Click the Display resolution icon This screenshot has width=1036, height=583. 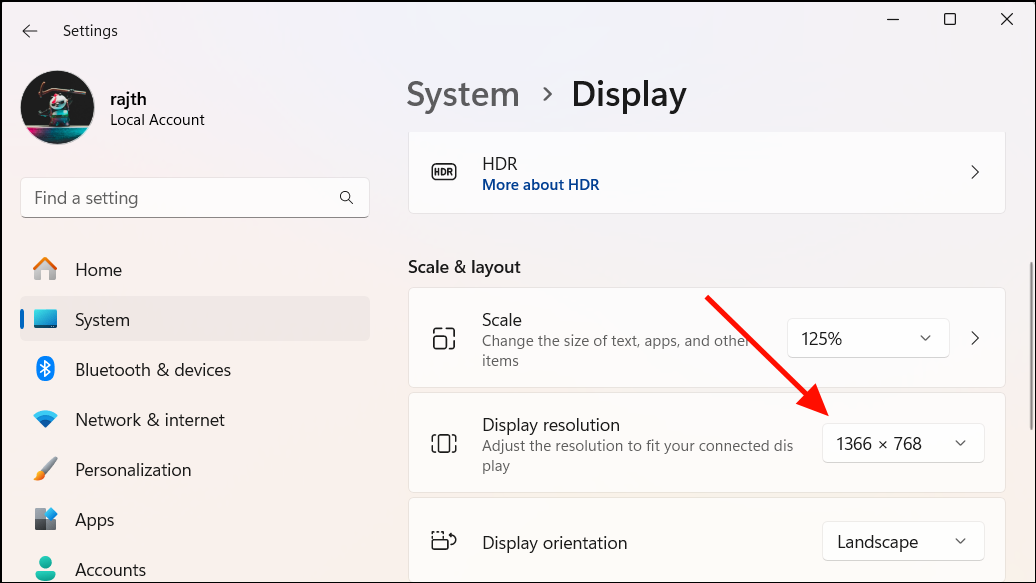pos(443,442)
